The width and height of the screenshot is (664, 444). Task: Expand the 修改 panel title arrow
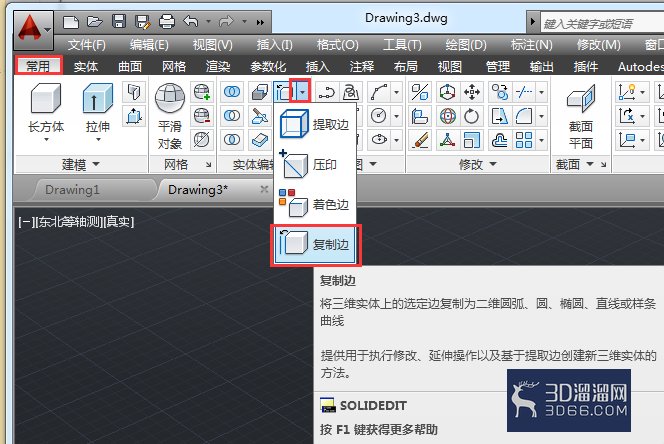click(493, 164)
